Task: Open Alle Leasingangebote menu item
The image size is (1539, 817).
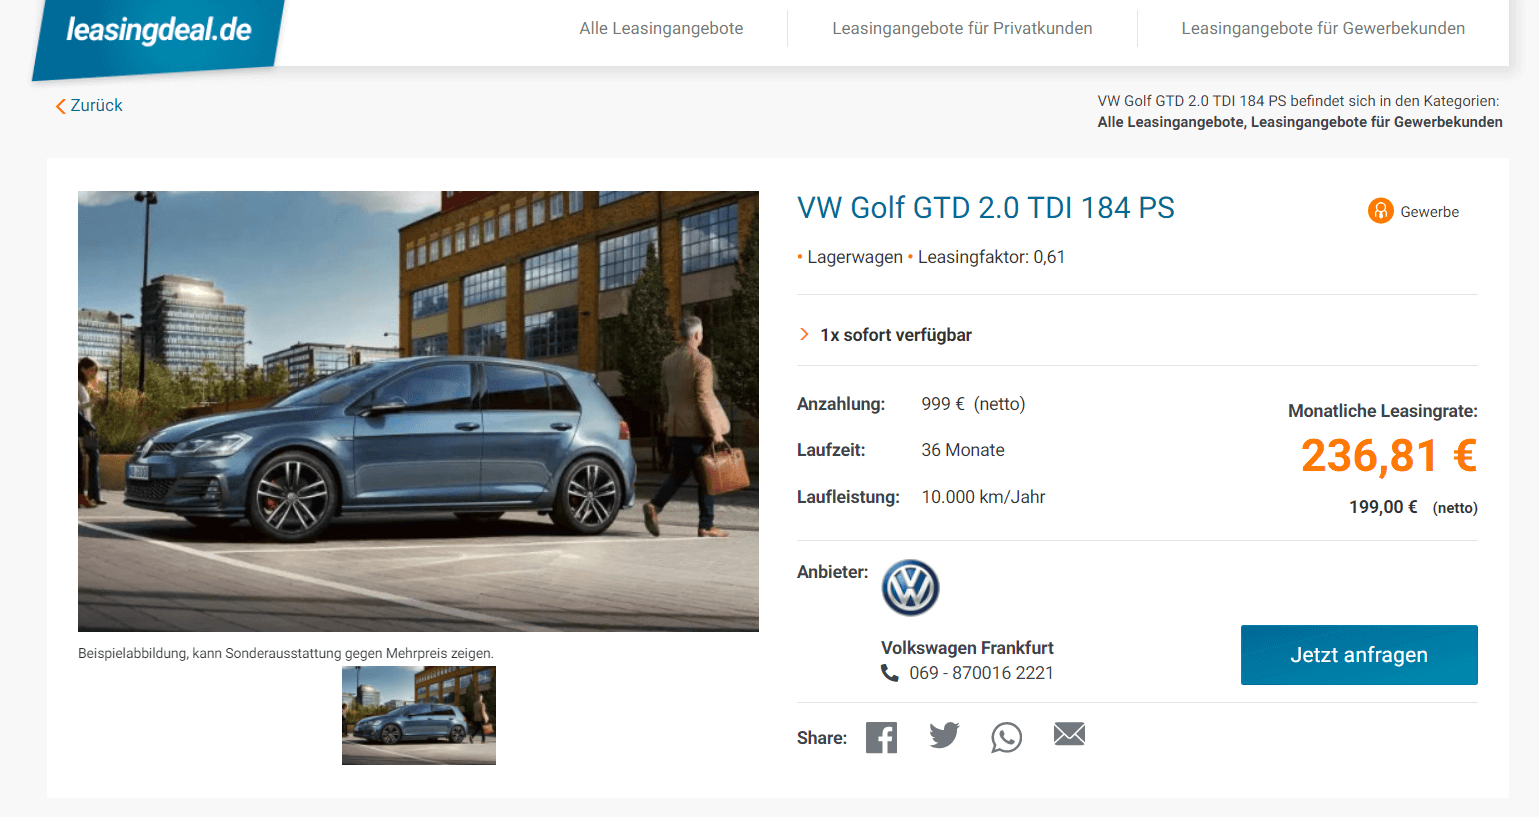Action: coord(661,28)
